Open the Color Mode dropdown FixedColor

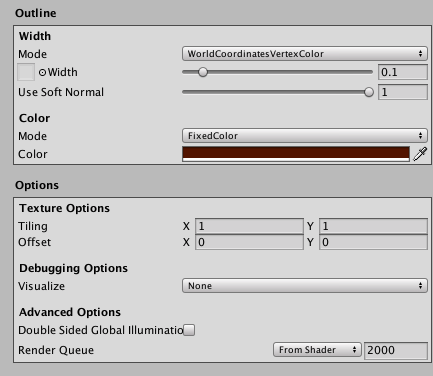point(305,136)
